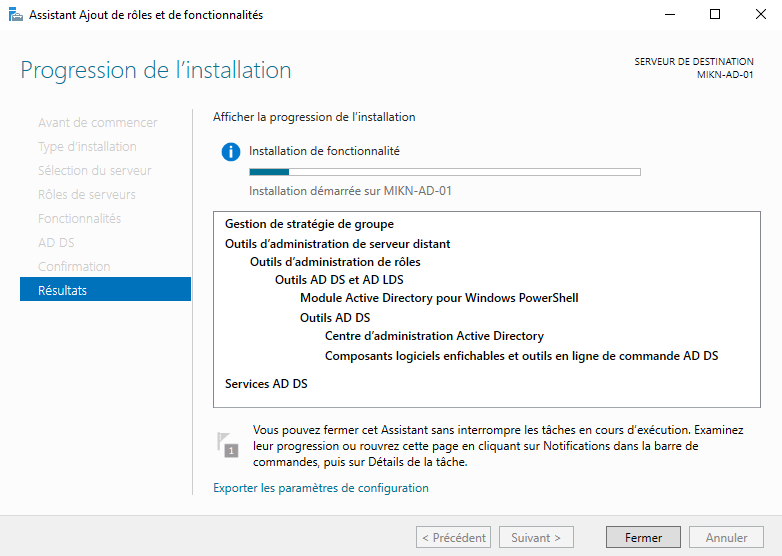Click the MIKN-AD-01 destination server name
This screenshot has height=556, width=782.
(725, 75)
